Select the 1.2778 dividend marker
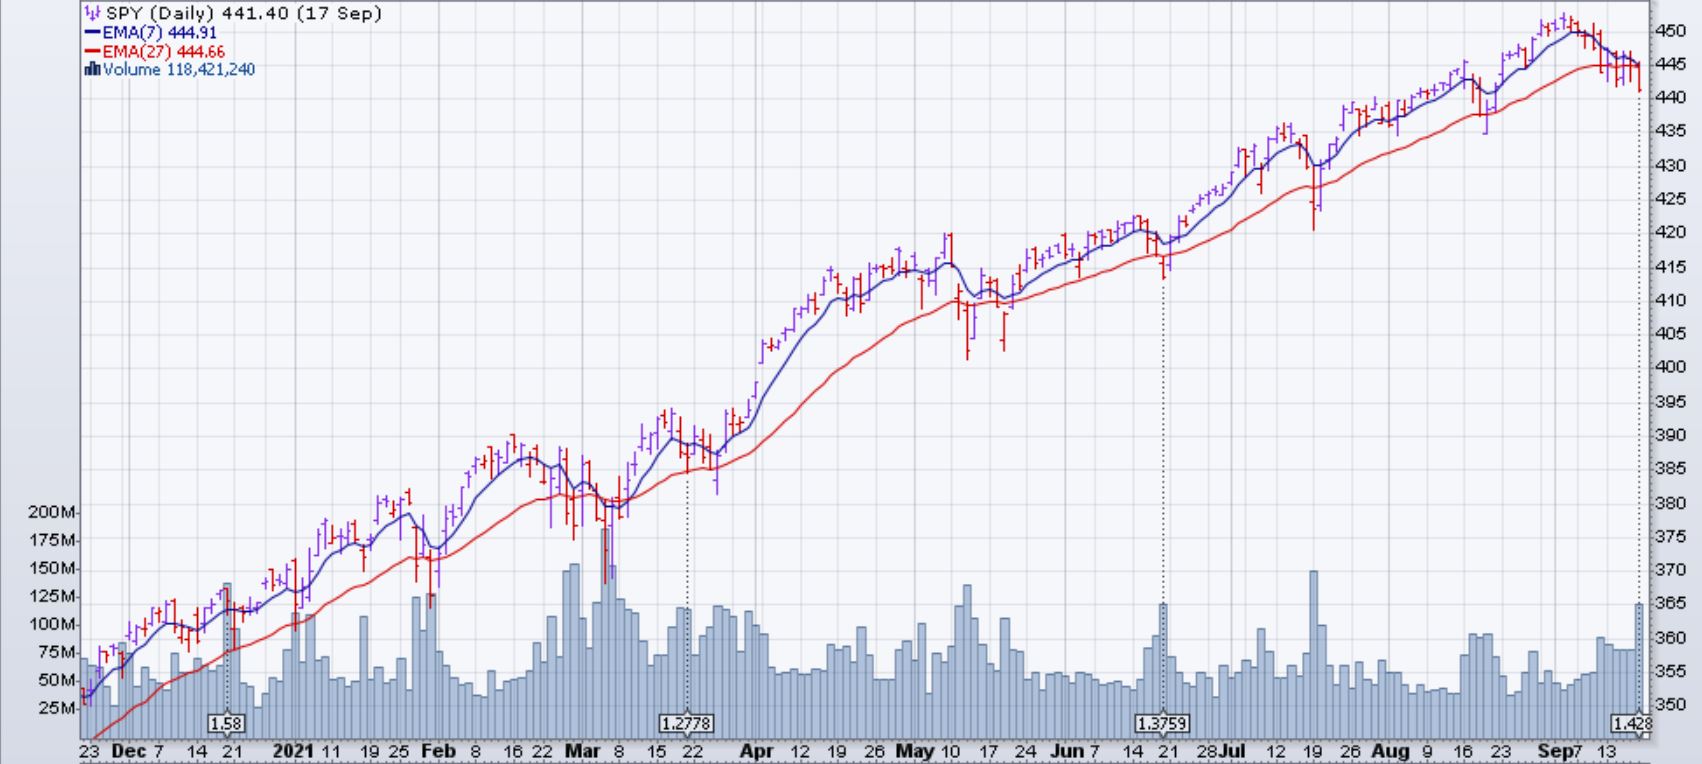This screenshot has width=1702, height=764. pyautogui.click(x=686, y=723)
